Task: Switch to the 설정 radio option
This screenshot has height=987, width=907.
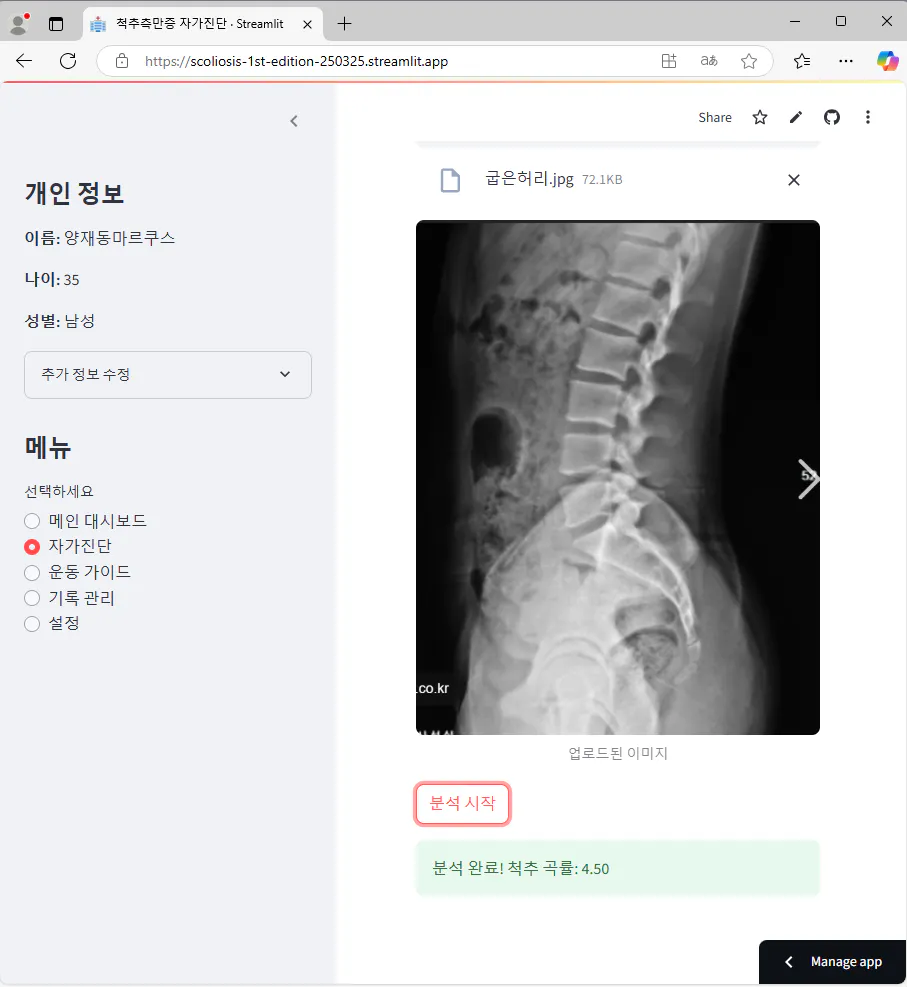Action: click(31, 623)
